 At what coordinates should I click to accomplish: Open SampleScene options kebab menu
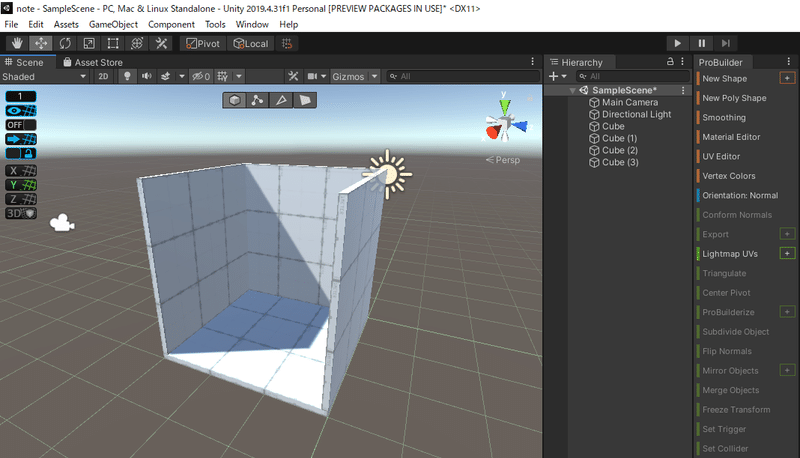click(x=683, y=90)
